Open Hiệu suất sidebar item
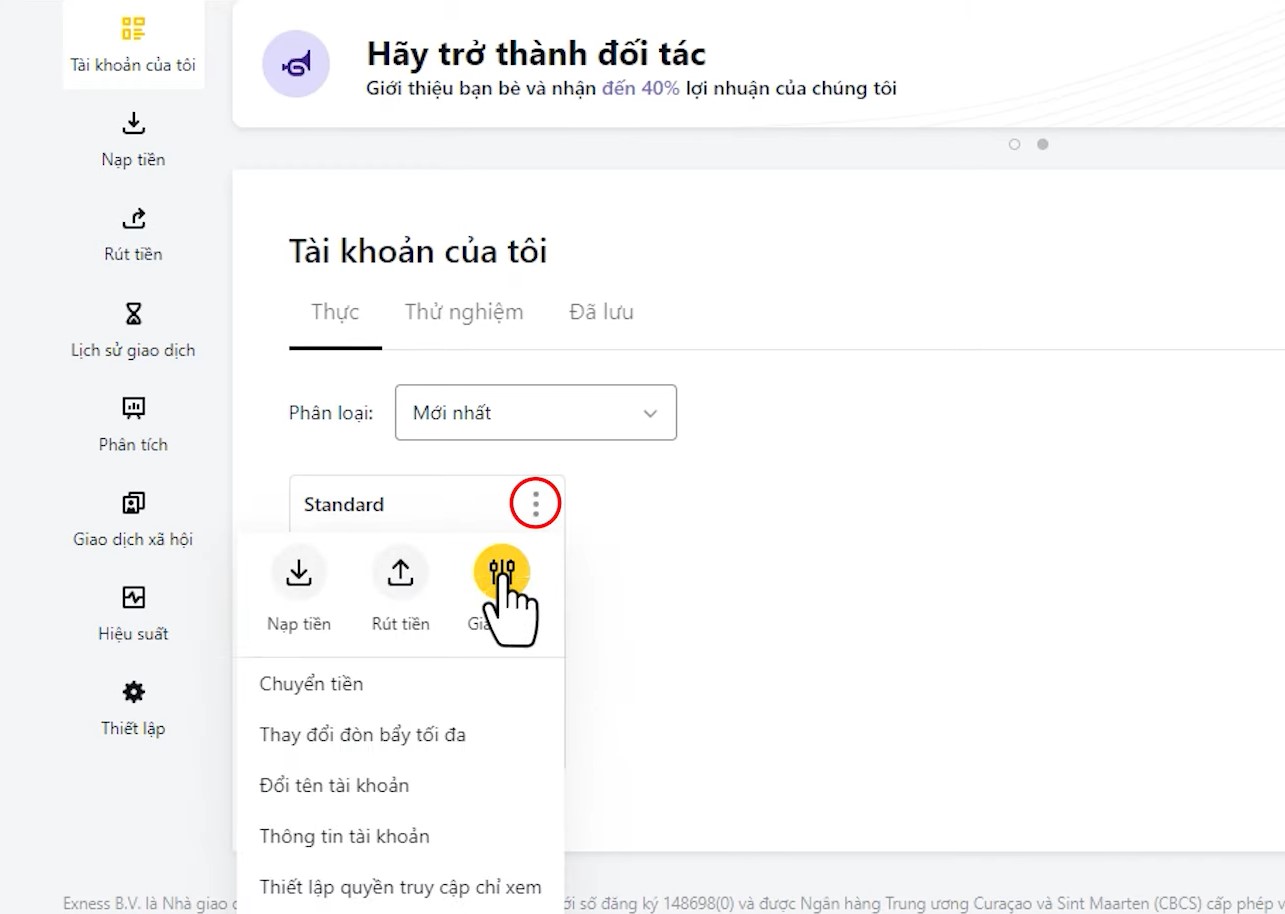The width and height of the screenshot is (1285, 914). click(133, 614)
